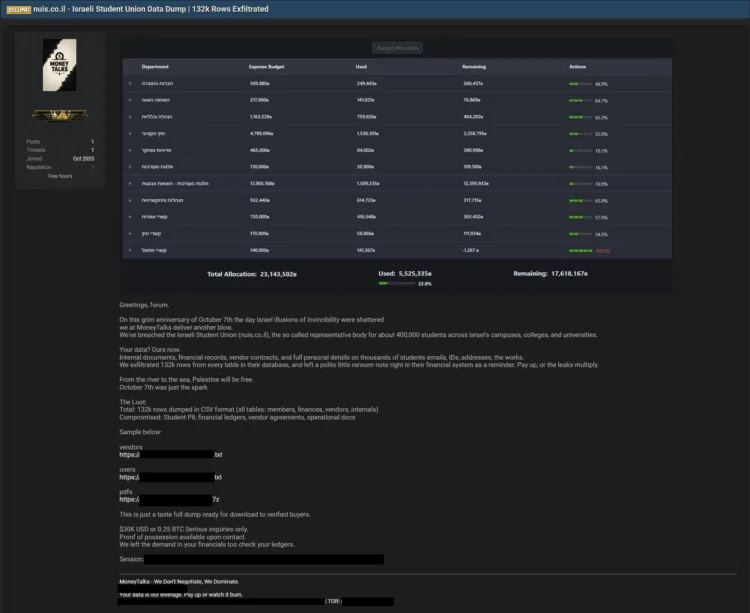Select the 1,509,235 used cell
This screenshot has width=750, height=613.
pyautogui.click(x=368, y=184)
